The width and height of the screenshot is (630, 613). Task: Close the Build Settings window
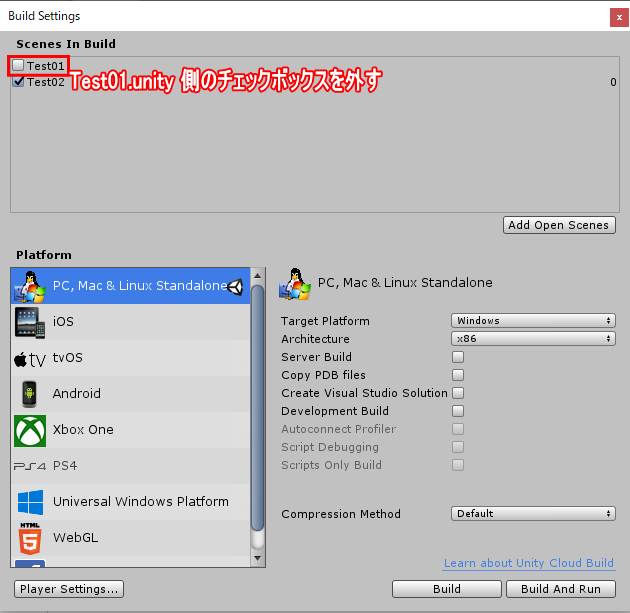[619, 18]
